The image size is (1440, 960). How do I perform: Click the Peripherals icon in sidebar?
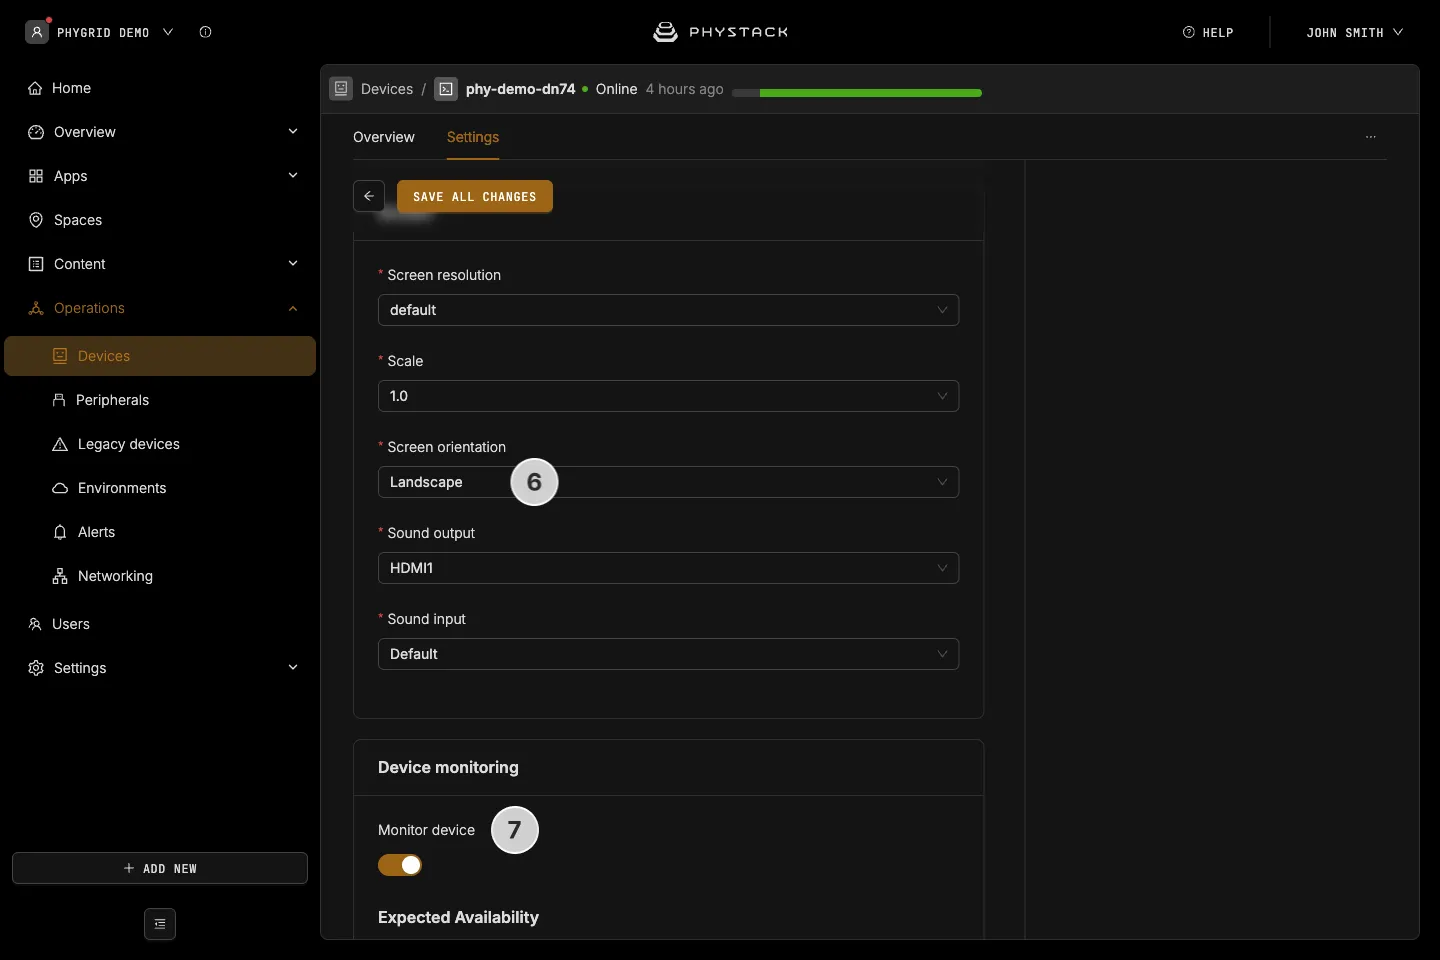(x=59, y=400)
